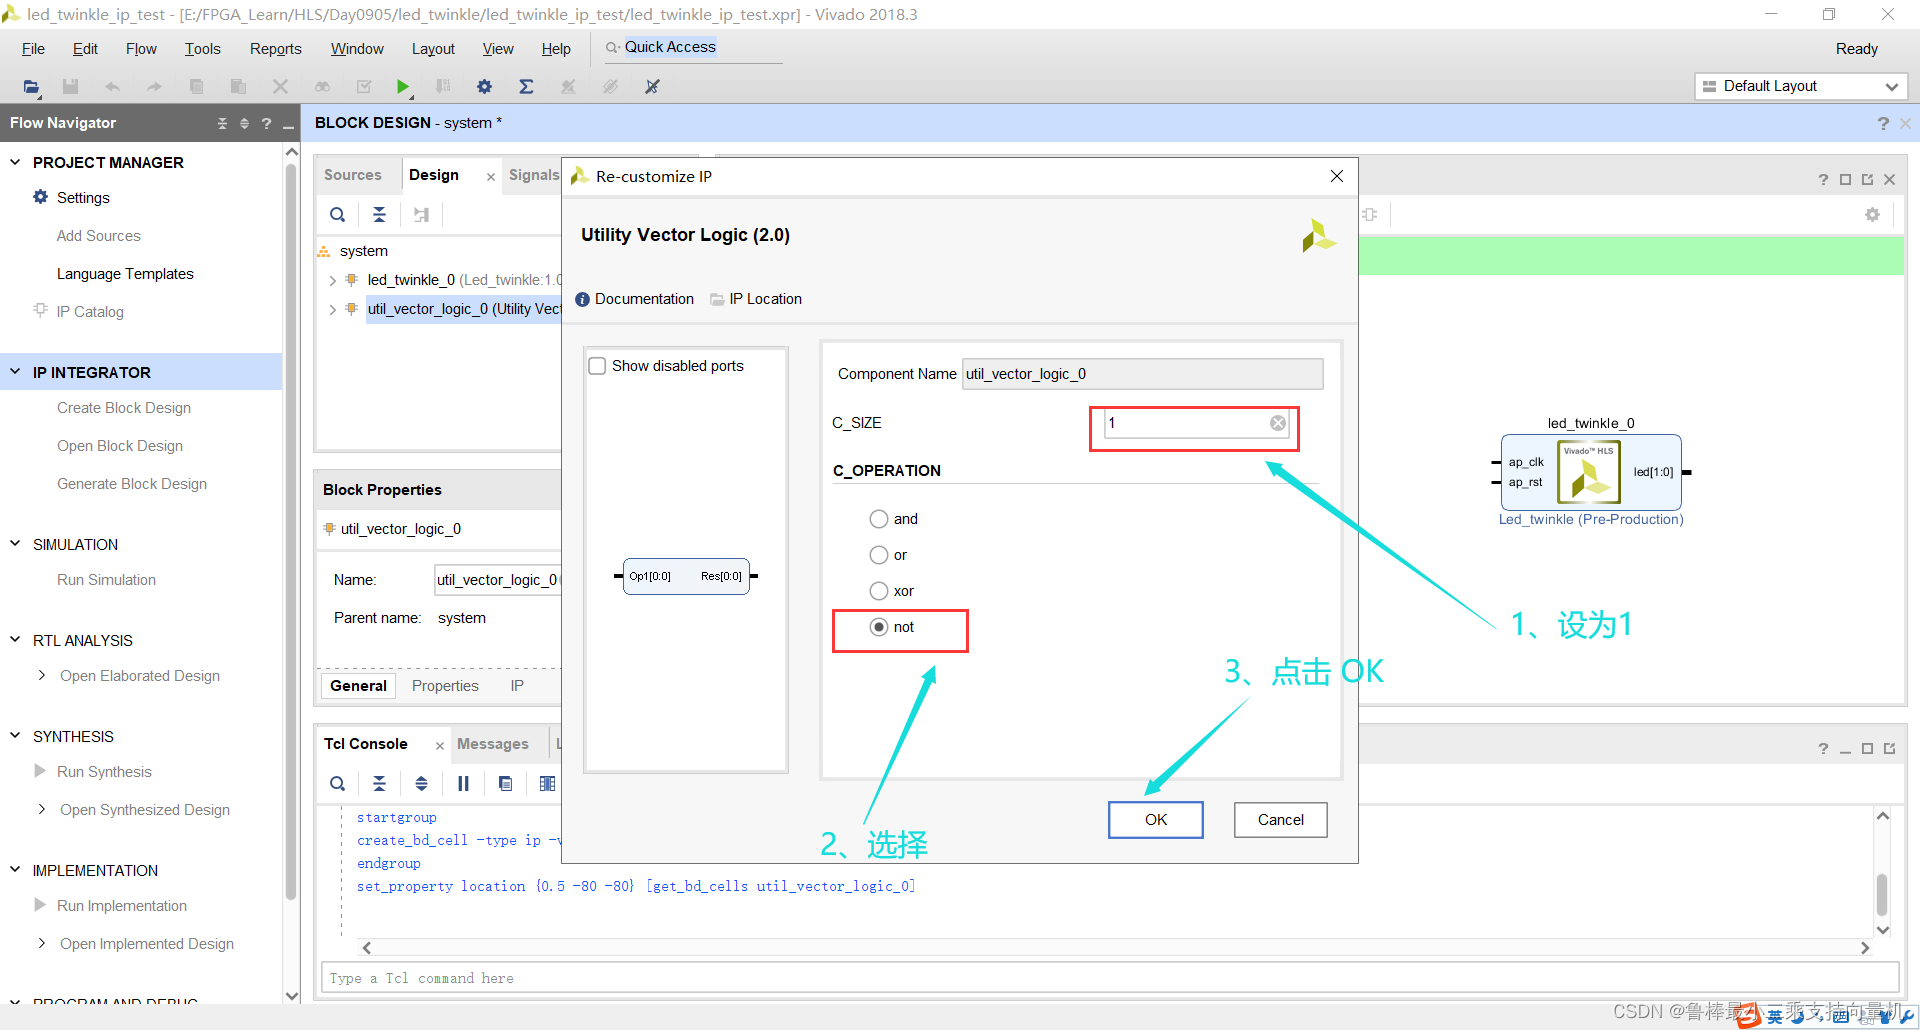This screenshot has height=1030, width=1920.
Task: Click the Tcl command input field
Action: (1110, 978)
